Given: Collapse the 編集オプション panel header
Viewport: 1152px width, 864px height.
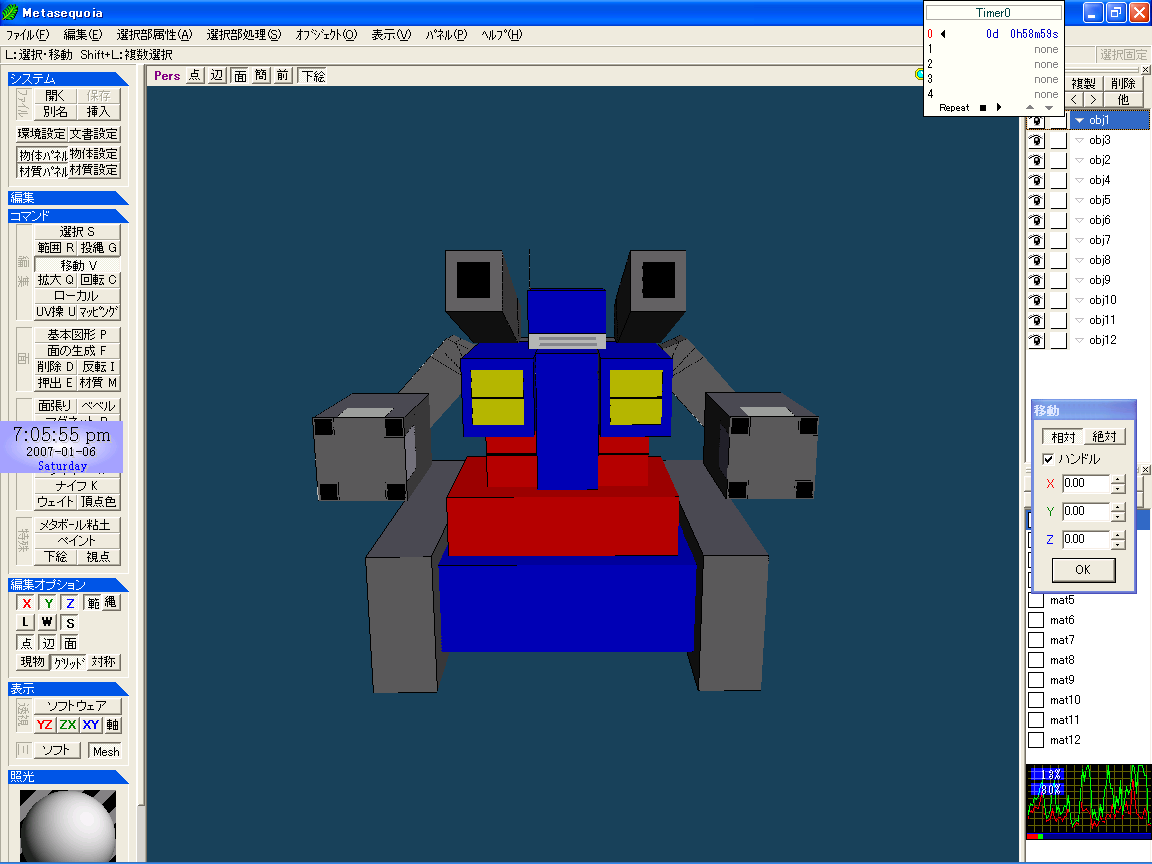Looking at the screenshot, I should (68, 585).
